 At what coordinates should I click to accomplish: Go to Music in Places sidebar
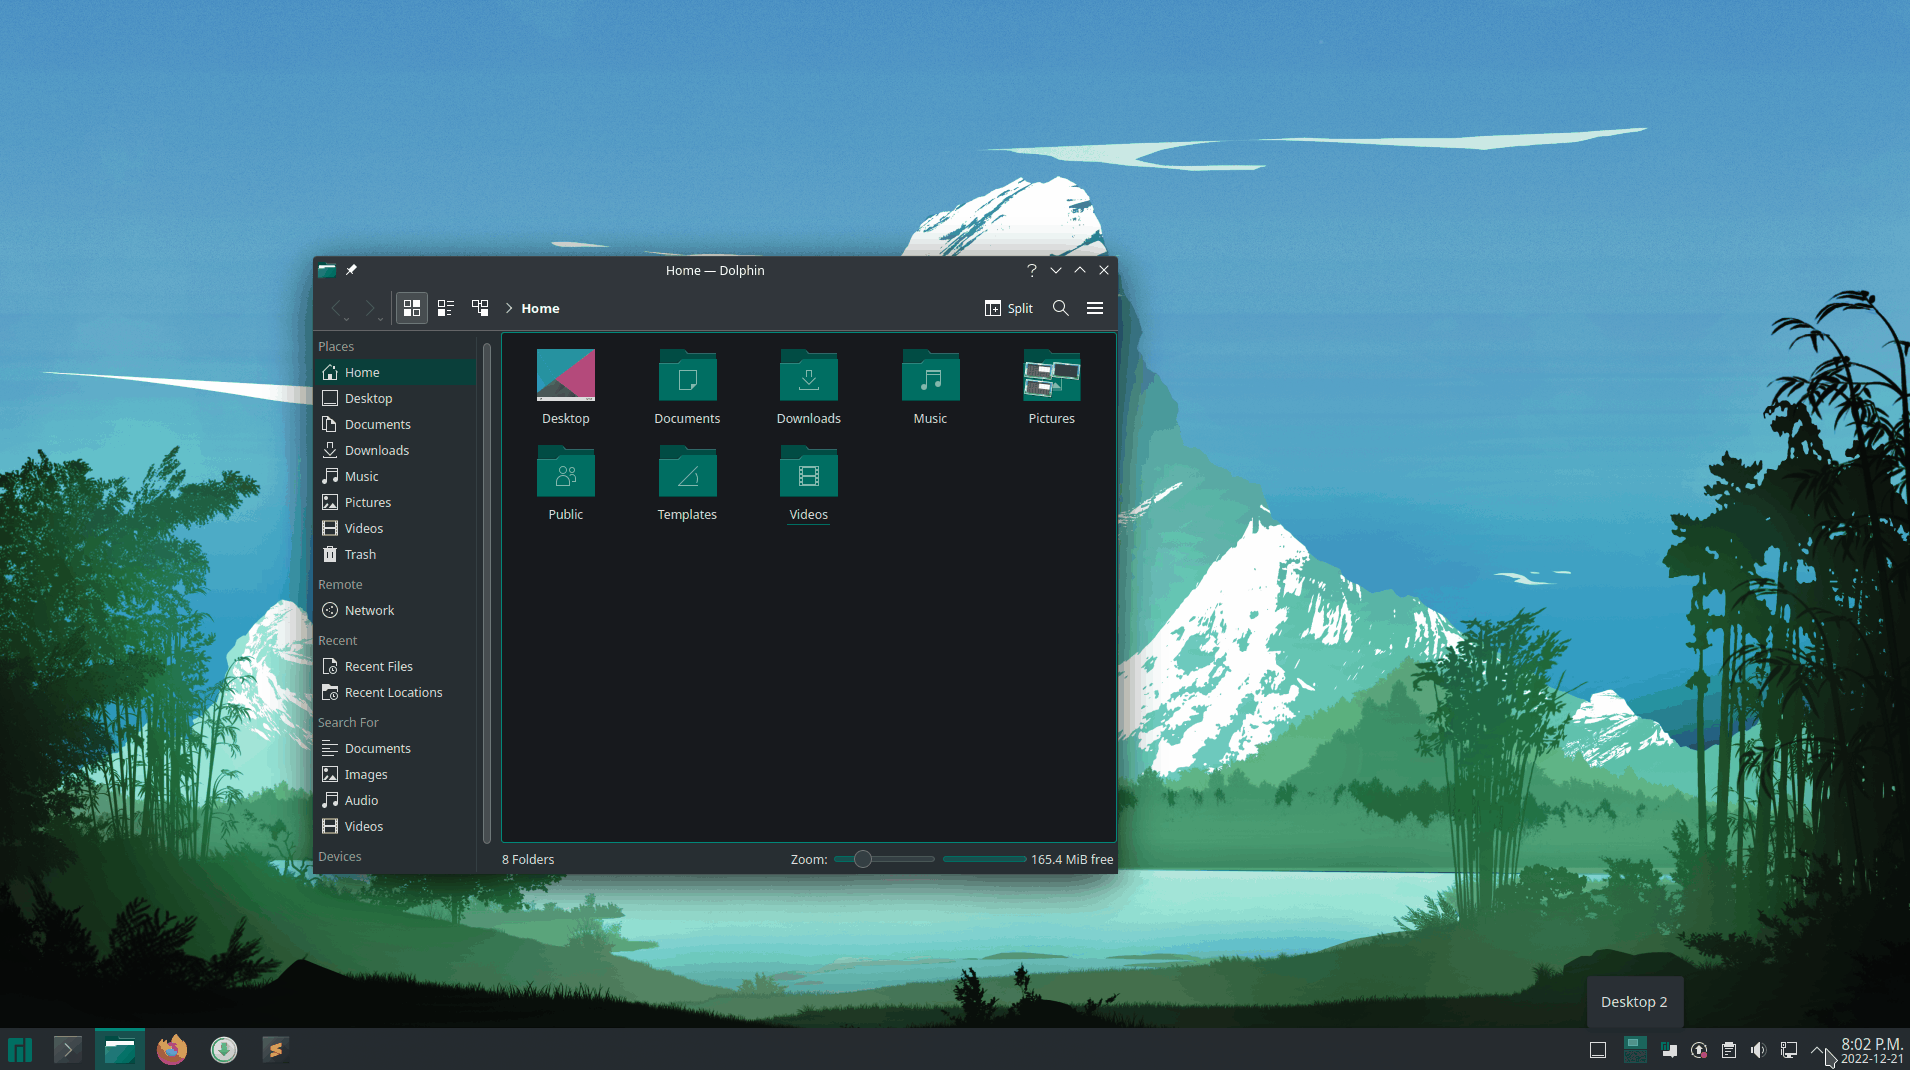click(396, 476)
